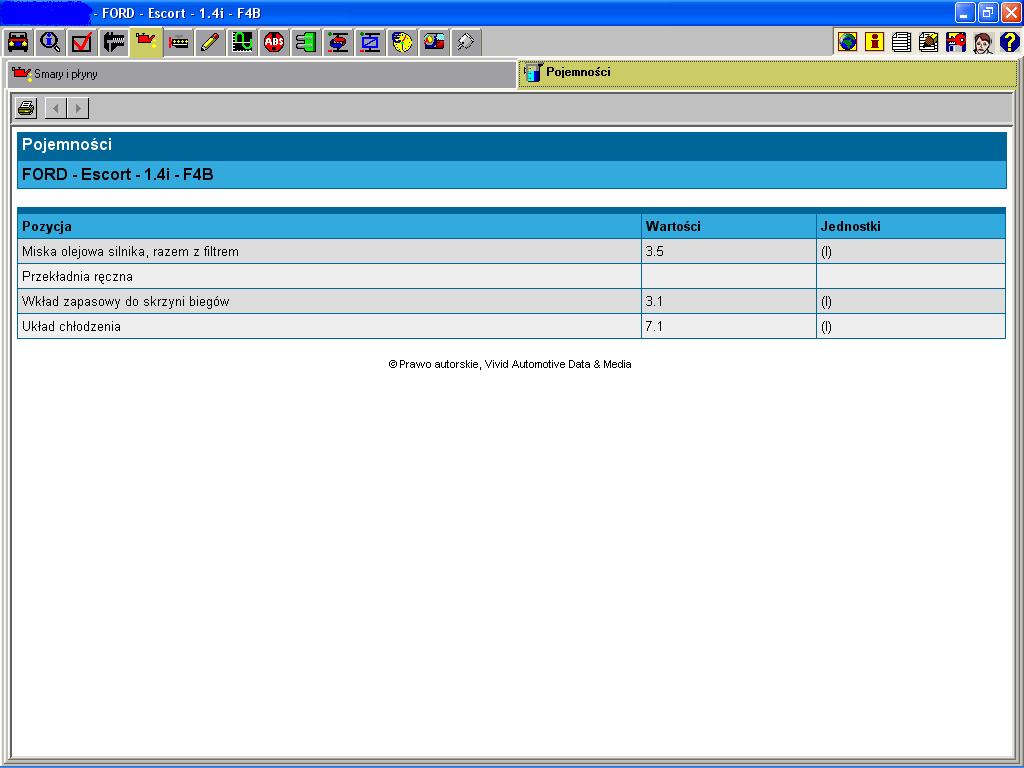Click the globe icon in right toolbar
This screenshot has width=1024, height=768.
[x=847, y=42]
